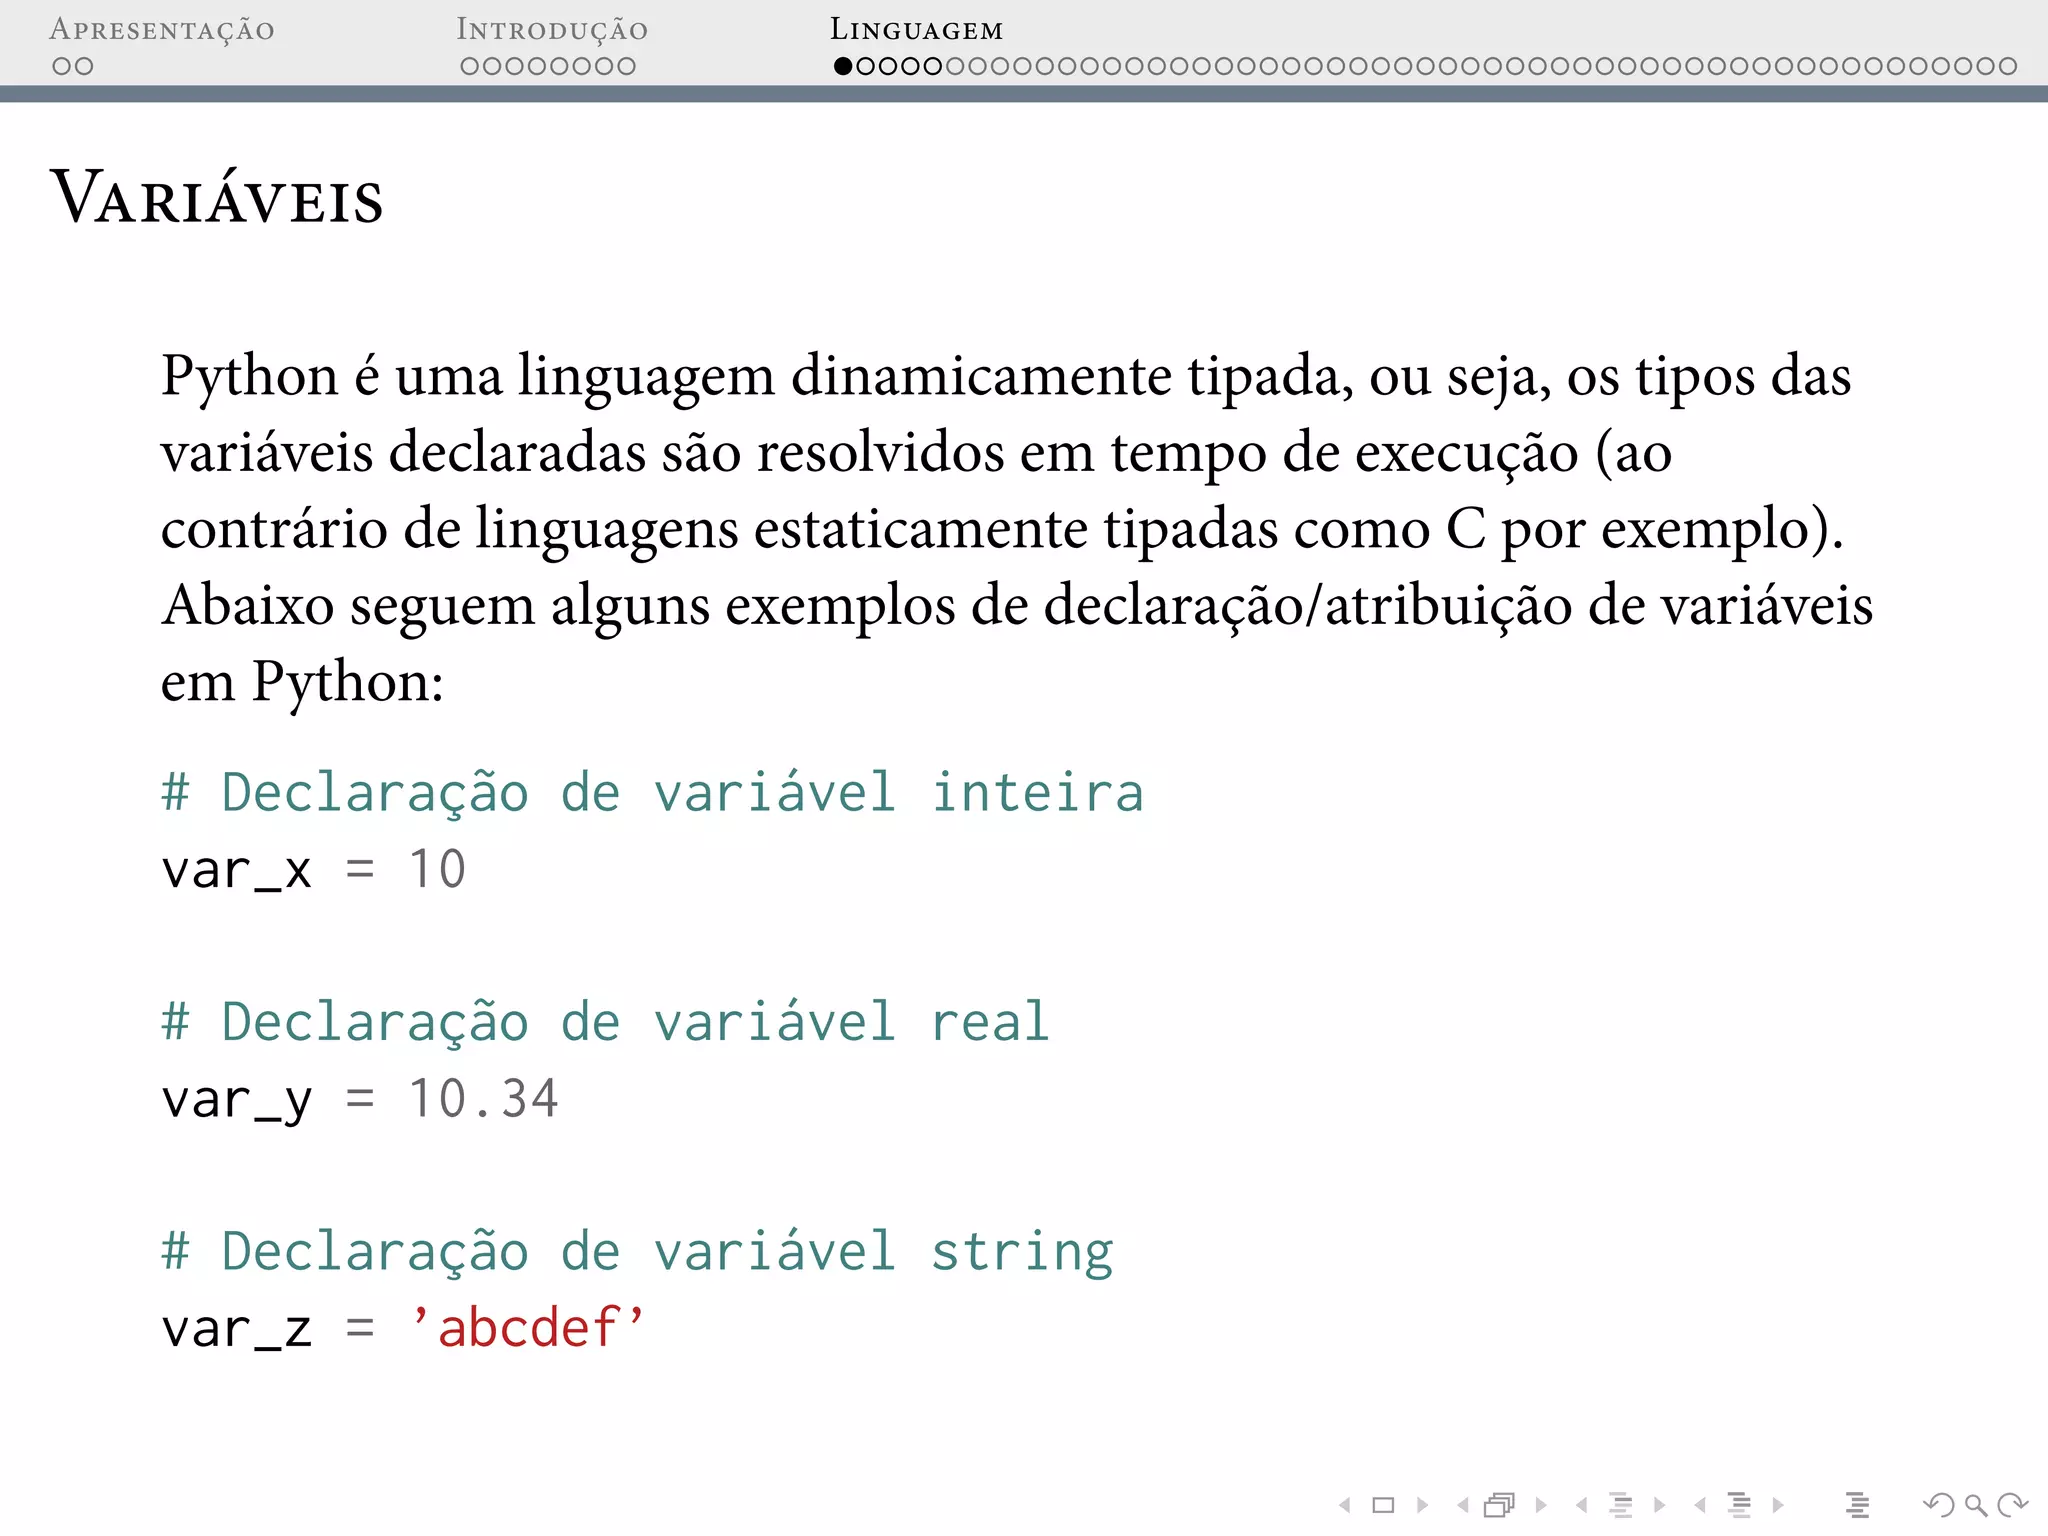Click the standalone presentation outline icon
The height and width of the screenshot is (1536, 2048).
1857,1504
